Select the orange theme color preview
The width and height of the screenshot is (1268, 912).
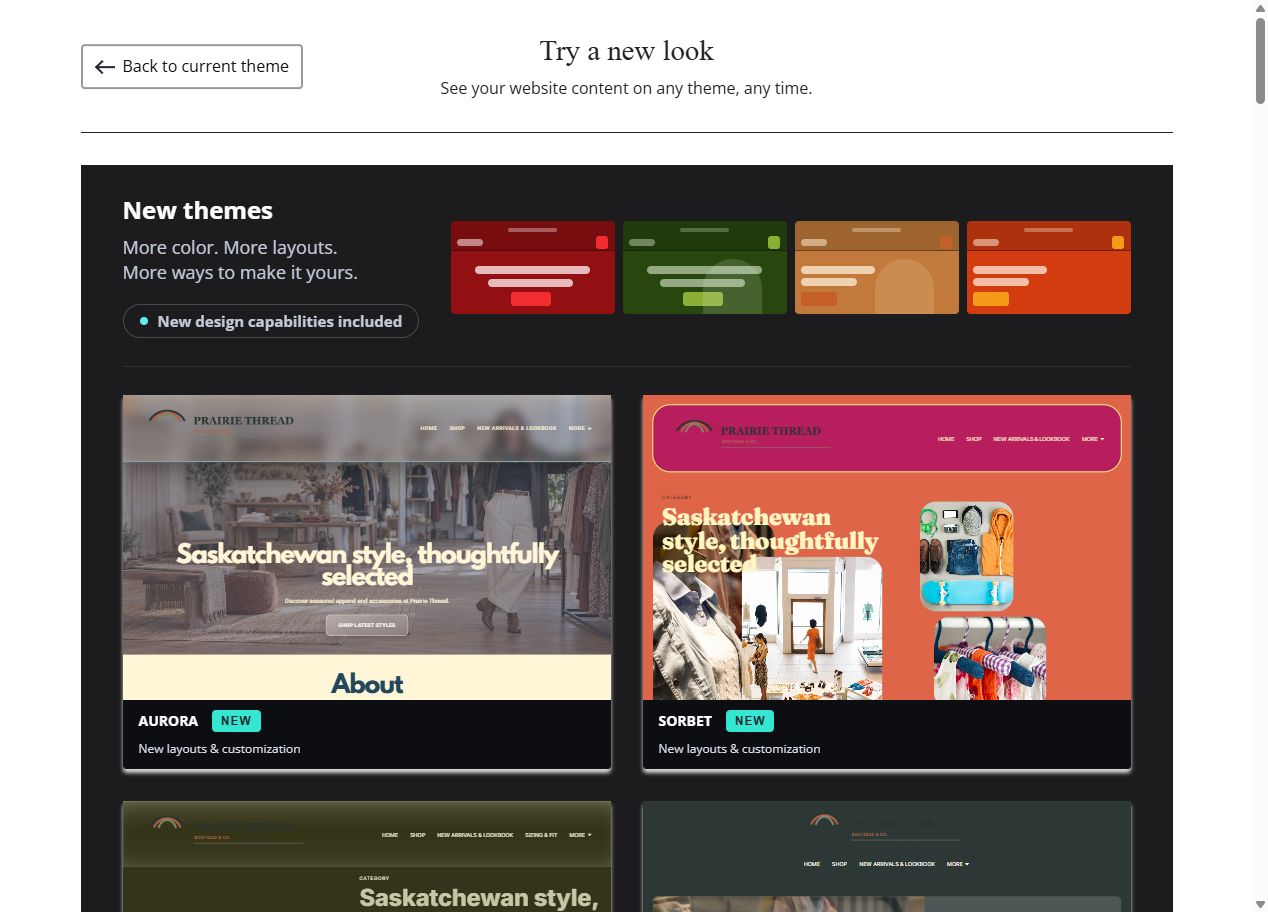[x=1049, y=267]
